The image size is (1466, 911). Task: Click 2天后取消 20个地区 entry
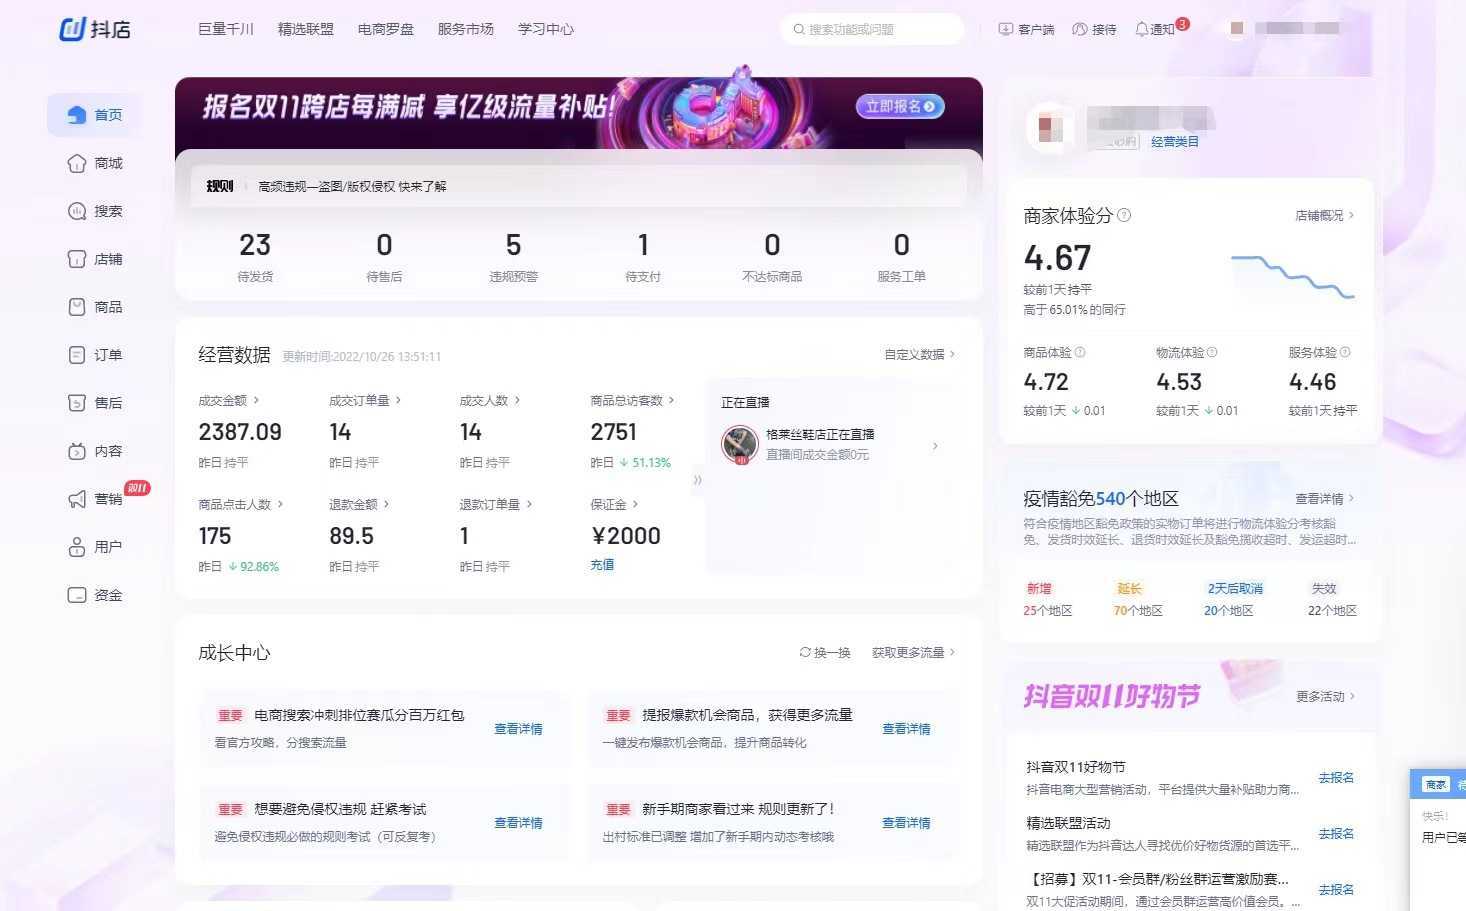1234,599
